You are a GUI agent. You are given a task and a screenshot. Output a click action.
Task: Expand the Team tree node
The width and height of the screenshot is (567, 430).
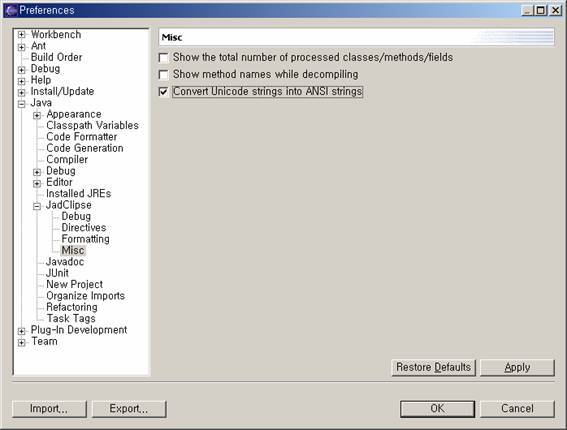22,342
